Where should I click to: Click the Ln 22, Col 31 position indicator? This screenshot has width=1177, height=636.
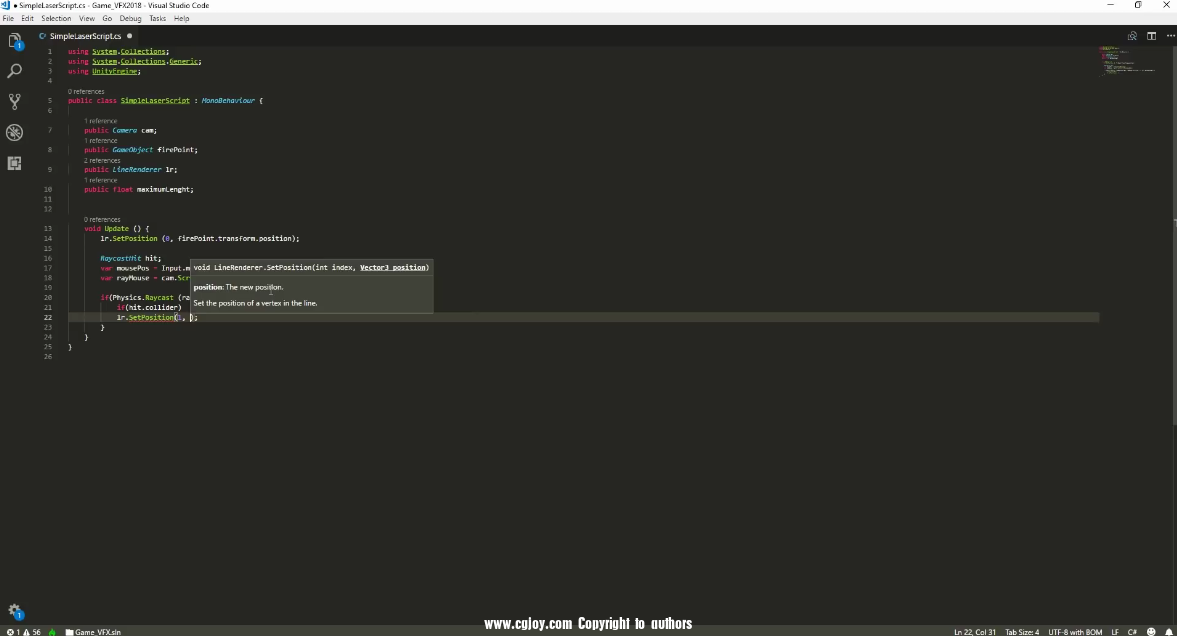974,631
